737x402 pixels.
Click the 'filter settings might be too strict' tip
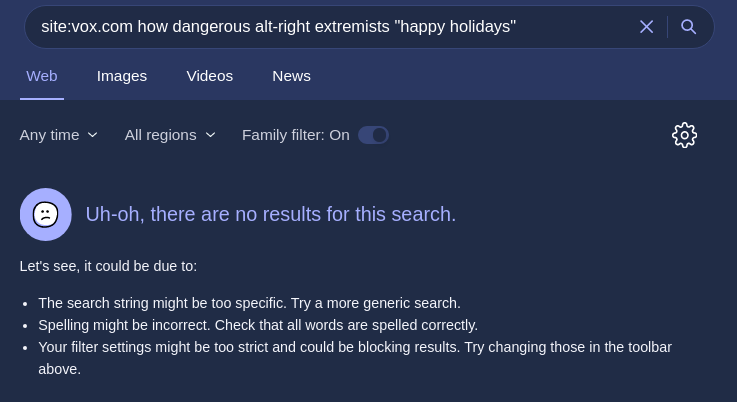point(355,347)
